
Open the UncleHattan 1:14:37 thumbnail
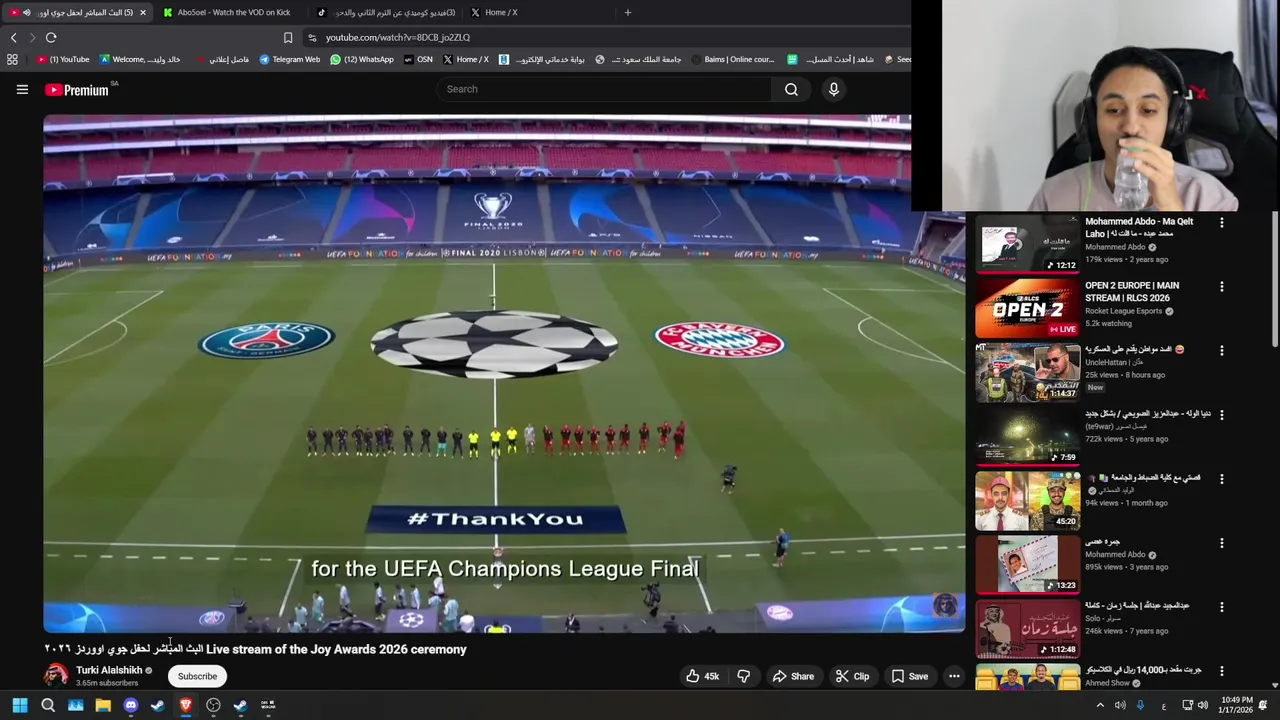[1028, 372]
